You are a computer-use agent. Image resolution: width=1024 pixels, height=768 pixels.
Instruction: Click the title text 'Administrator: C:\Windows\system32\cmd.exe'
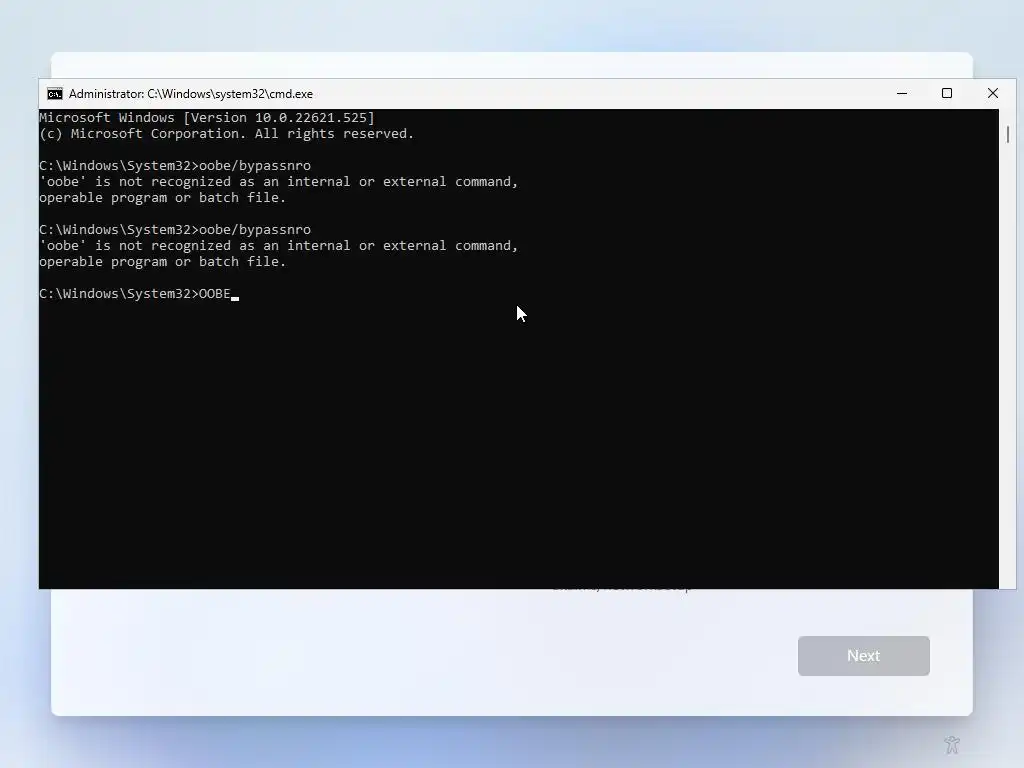(191, 94)
